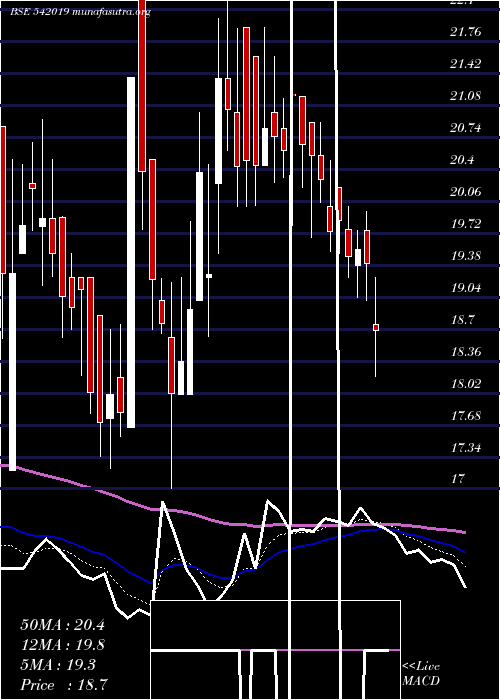Click the 17 price axis label
500x700 pixels.
pos(458,479)
